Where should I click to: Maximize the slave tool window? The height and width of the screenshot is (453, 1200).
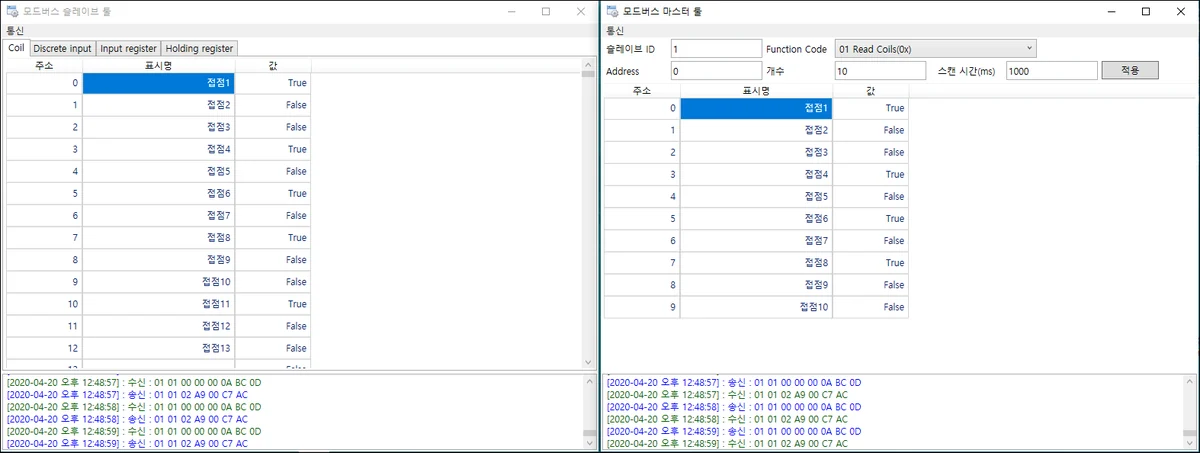(x=546, y=11)
